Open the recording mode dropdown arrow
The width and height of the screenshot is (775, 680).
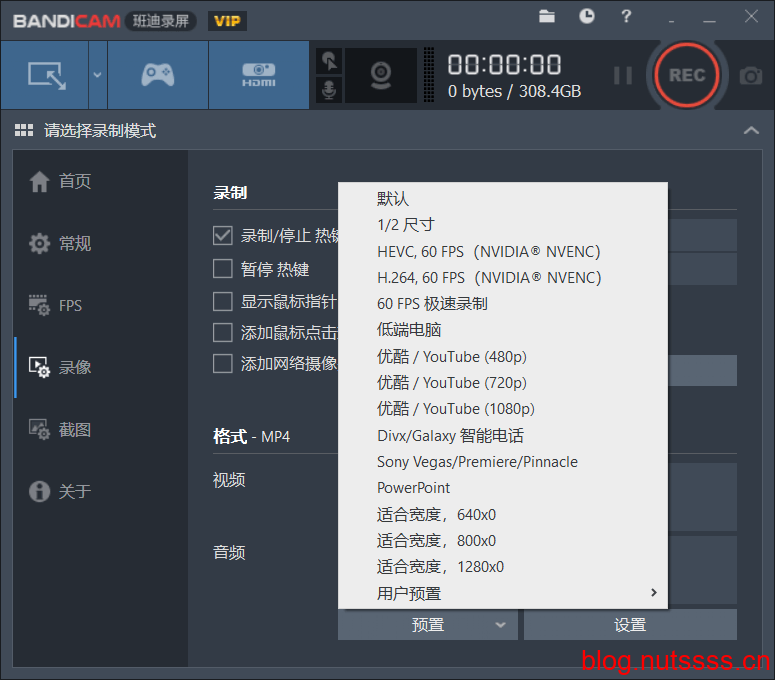click(97, 75)
